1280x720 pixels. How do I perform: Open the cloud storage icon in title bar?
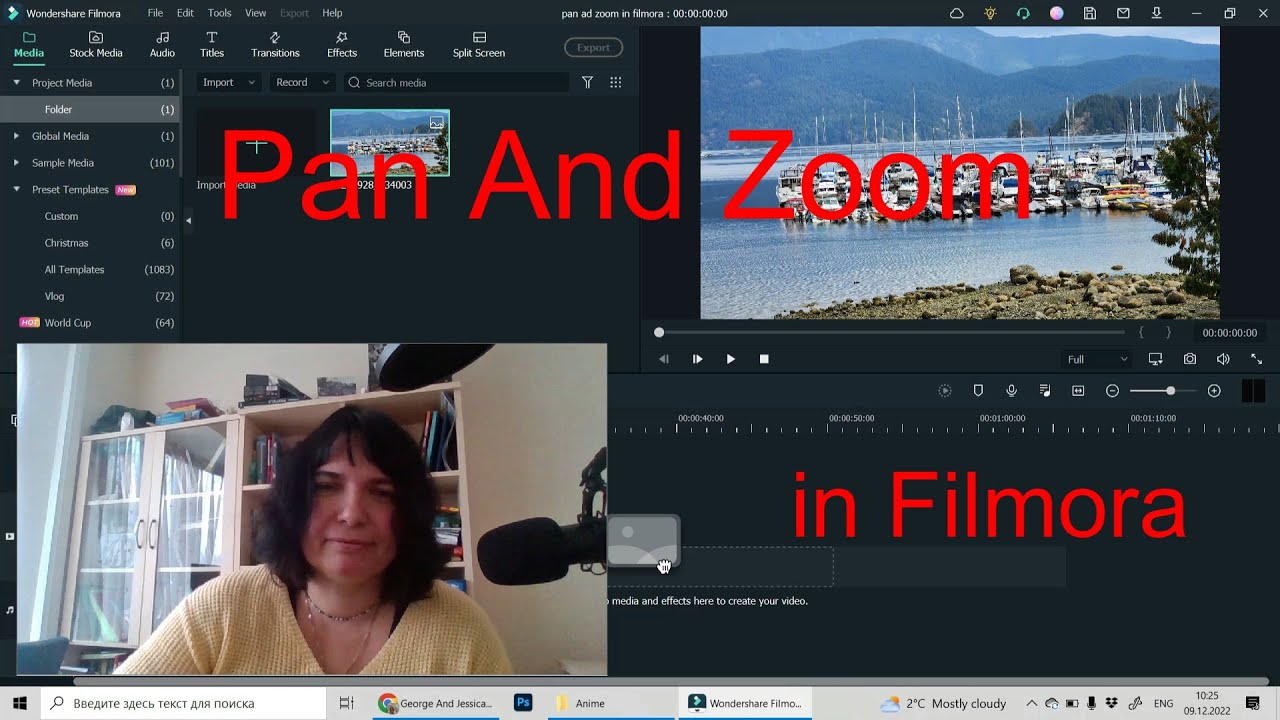[957, 13]
